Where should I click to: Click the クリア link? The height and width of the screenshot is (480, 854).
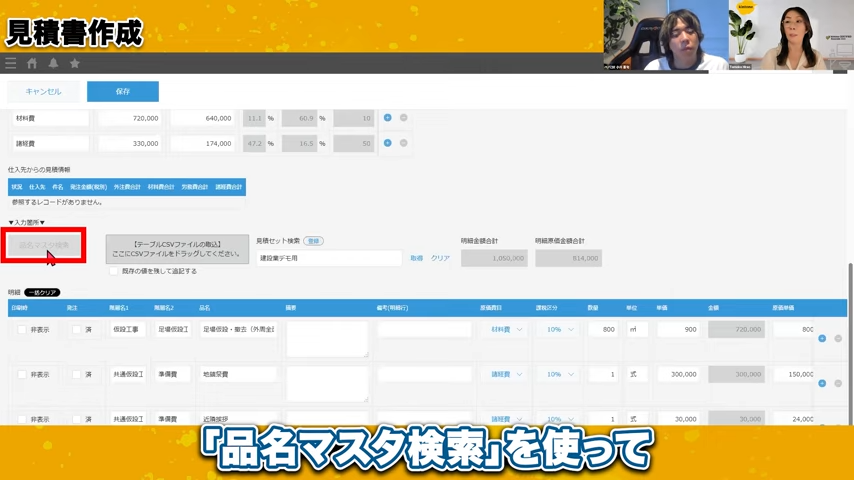click(440, 258)
